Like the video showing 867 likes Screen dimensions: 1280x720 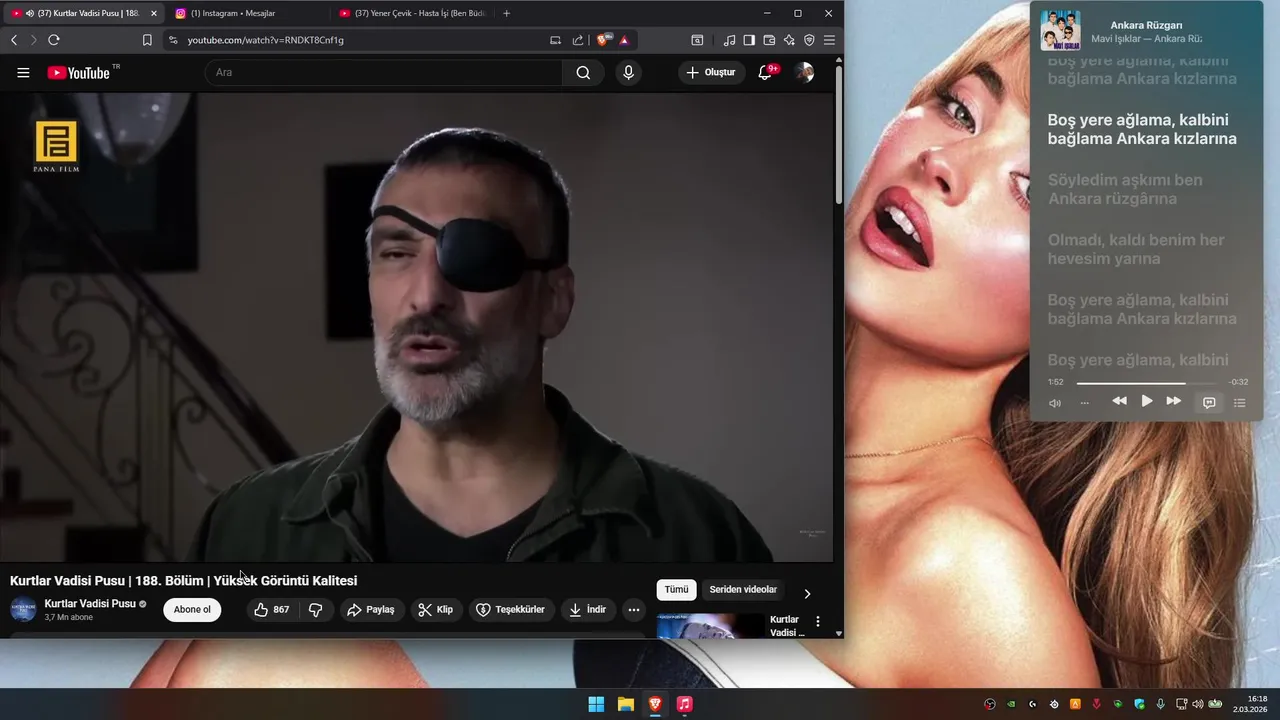click(273, 609)
